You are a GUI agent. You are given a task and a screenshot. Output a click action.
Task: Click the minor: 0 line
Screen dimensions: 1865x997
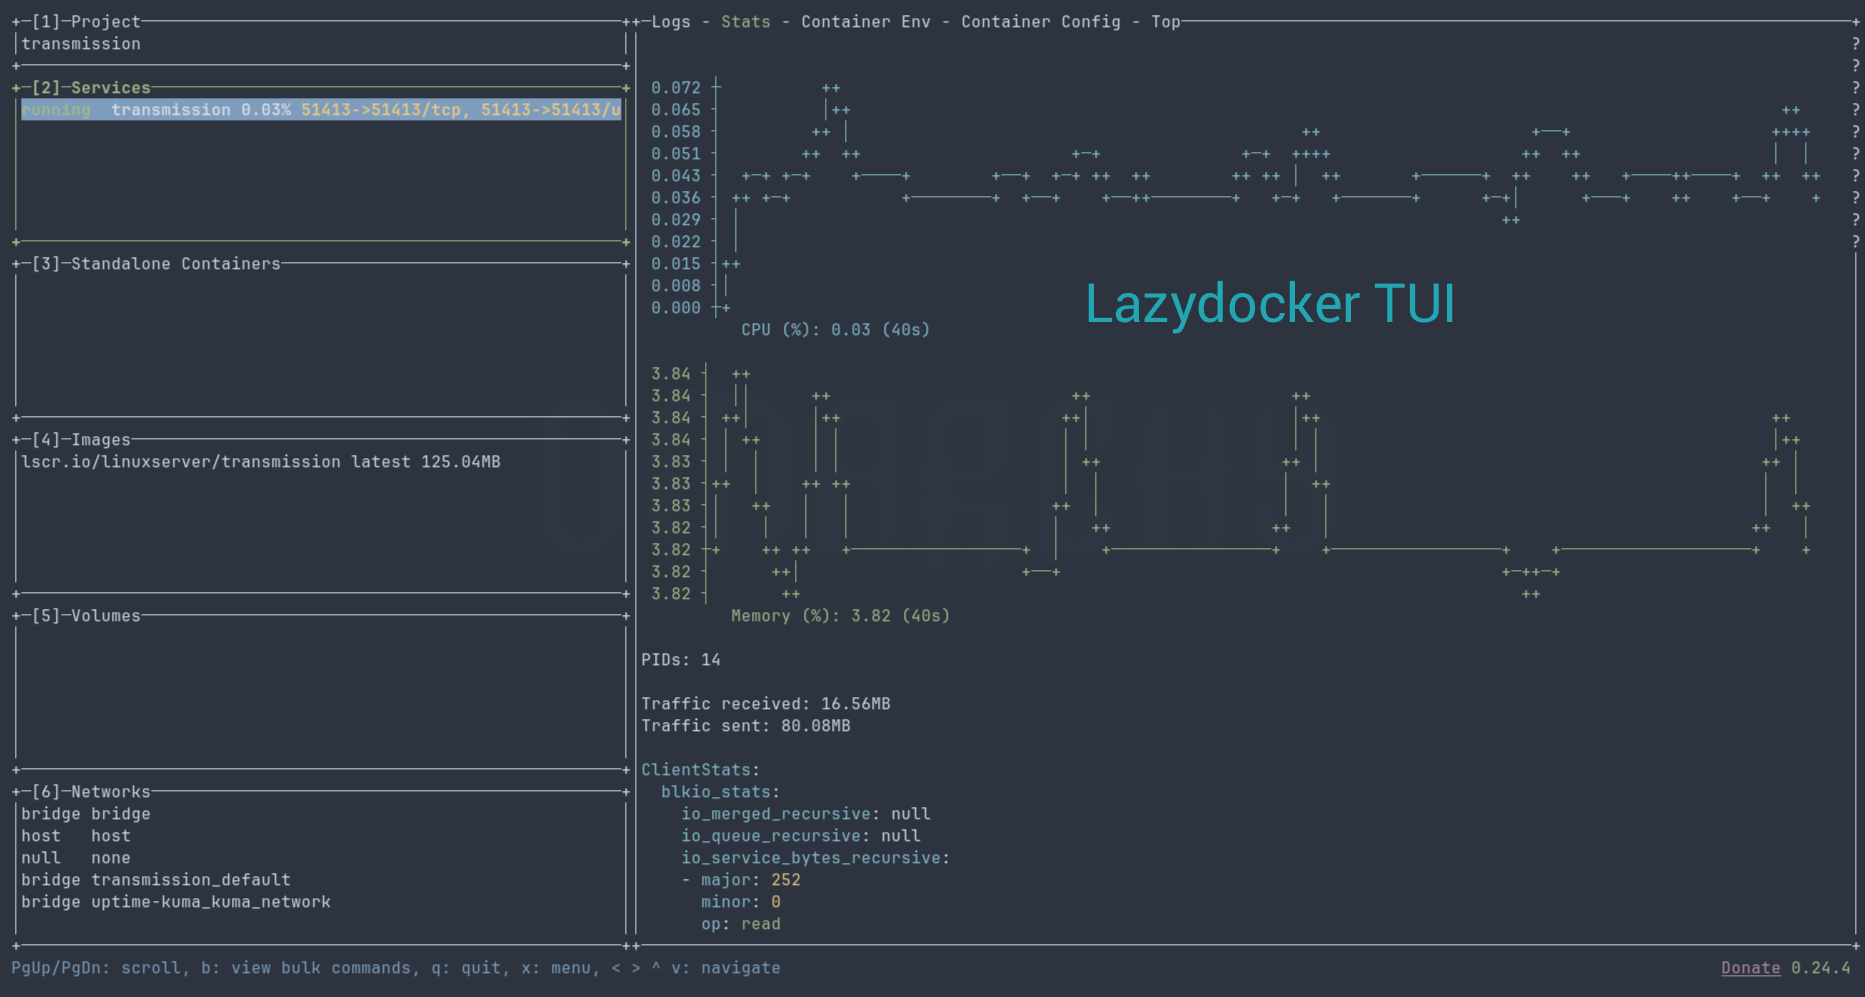(x=741, y=902)
